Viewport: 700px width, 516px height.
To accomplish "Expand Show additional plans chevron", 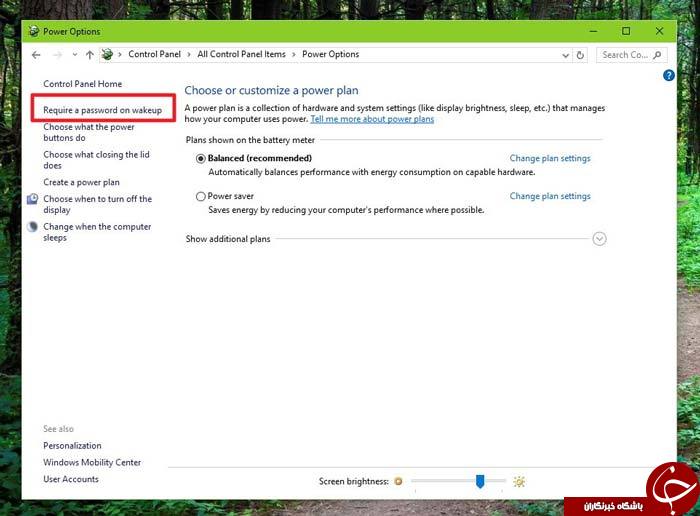I will tap(600, 239).
